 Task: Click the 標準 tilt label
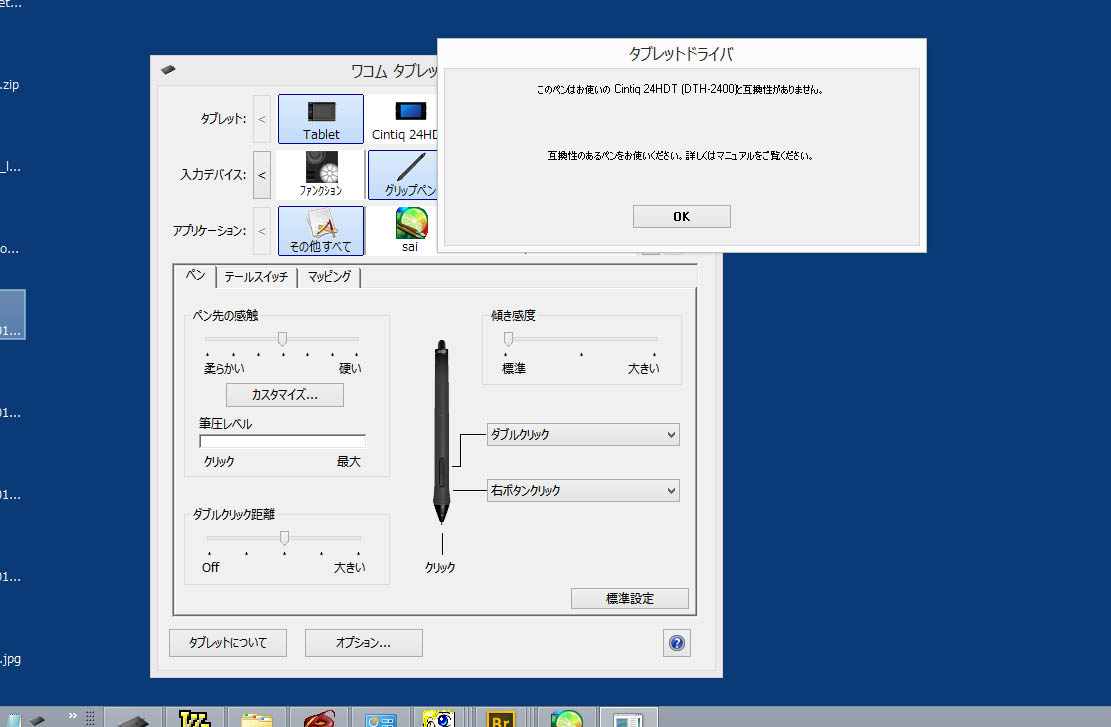coord(514,368)
